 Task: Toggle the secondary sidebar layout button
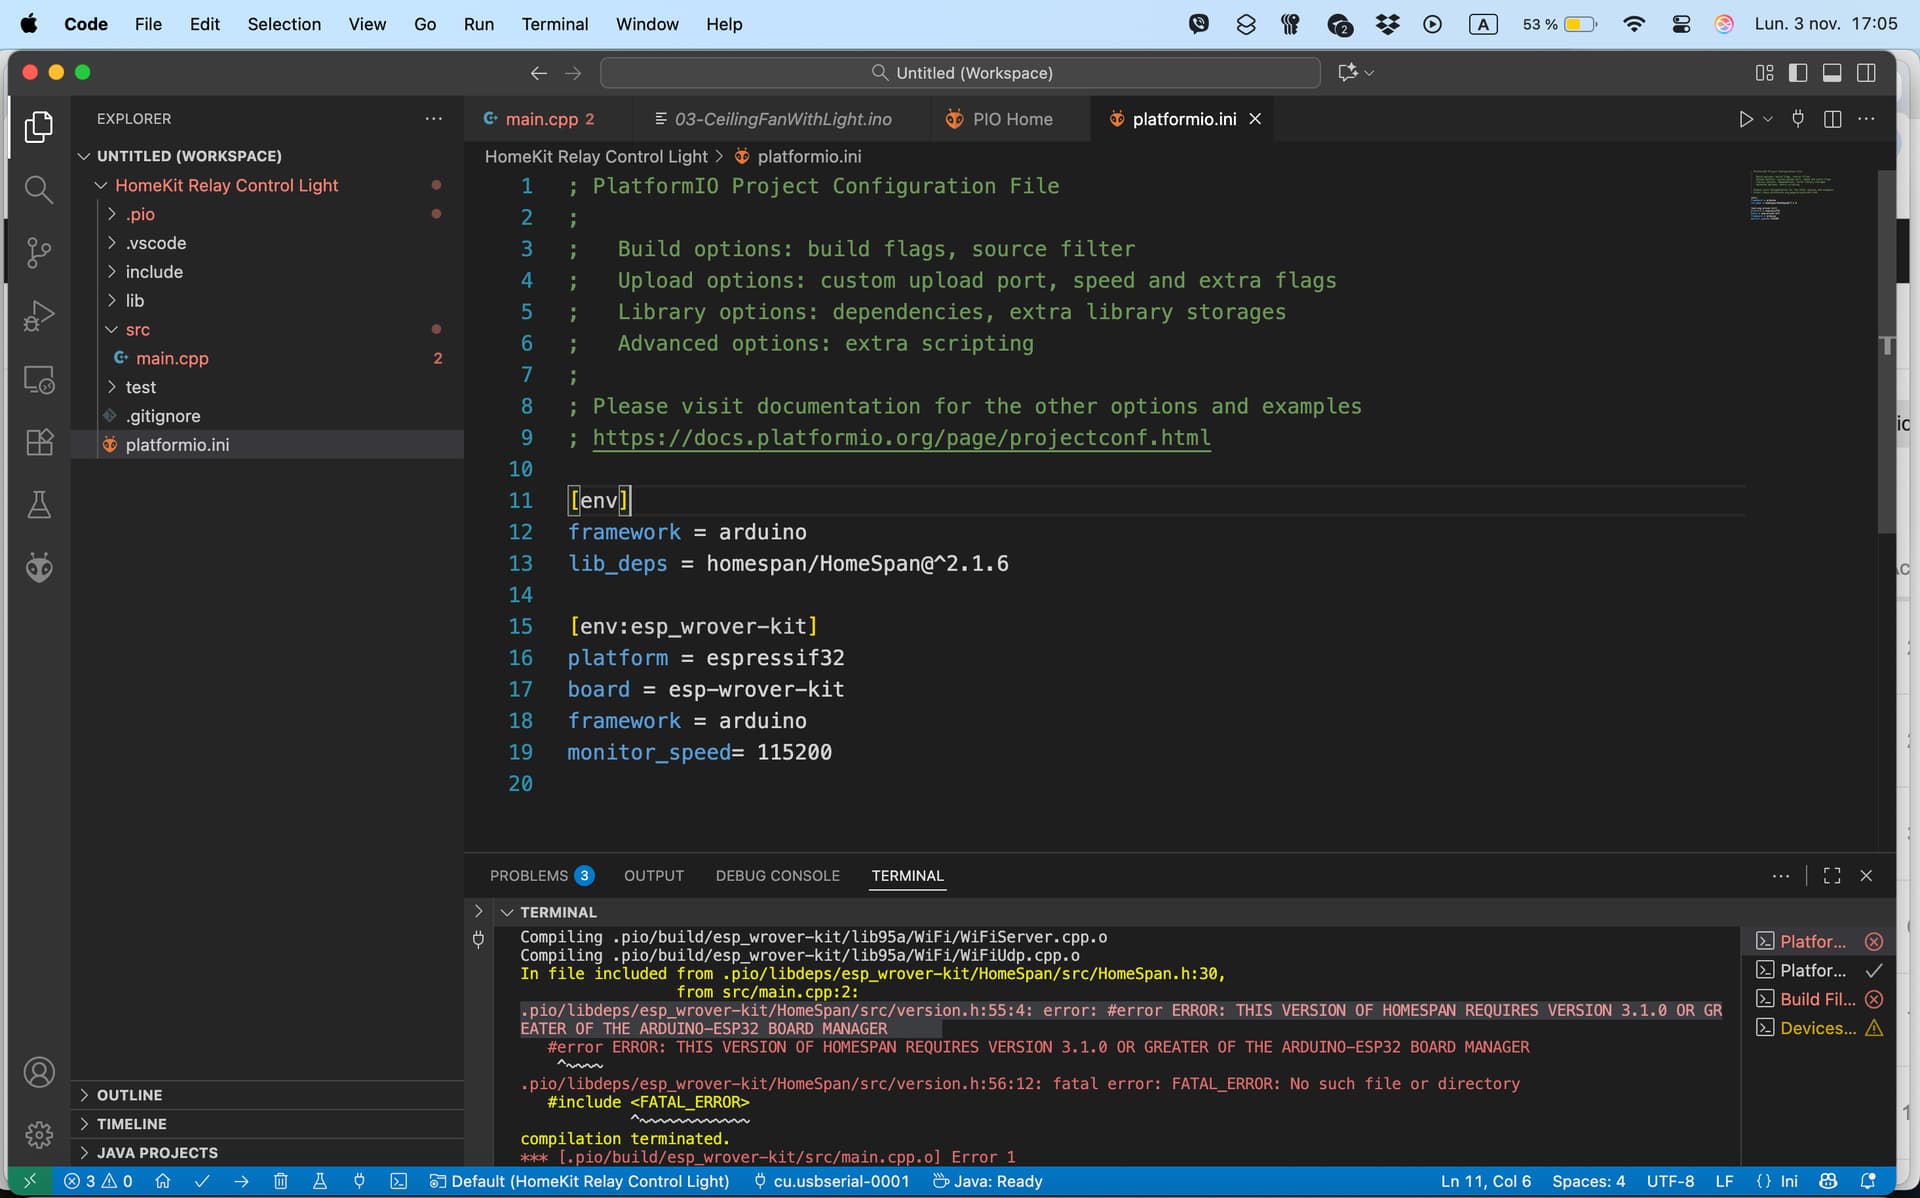click(1866, 73)
